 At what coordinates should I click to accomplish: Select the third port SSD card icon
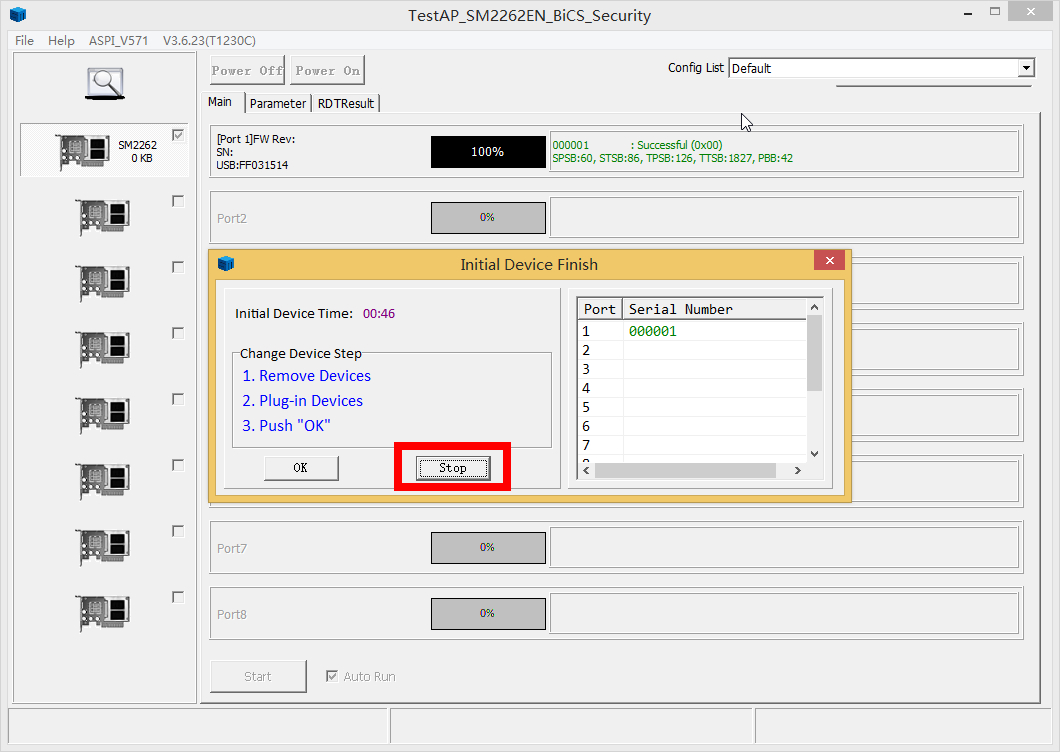point(103,282)
